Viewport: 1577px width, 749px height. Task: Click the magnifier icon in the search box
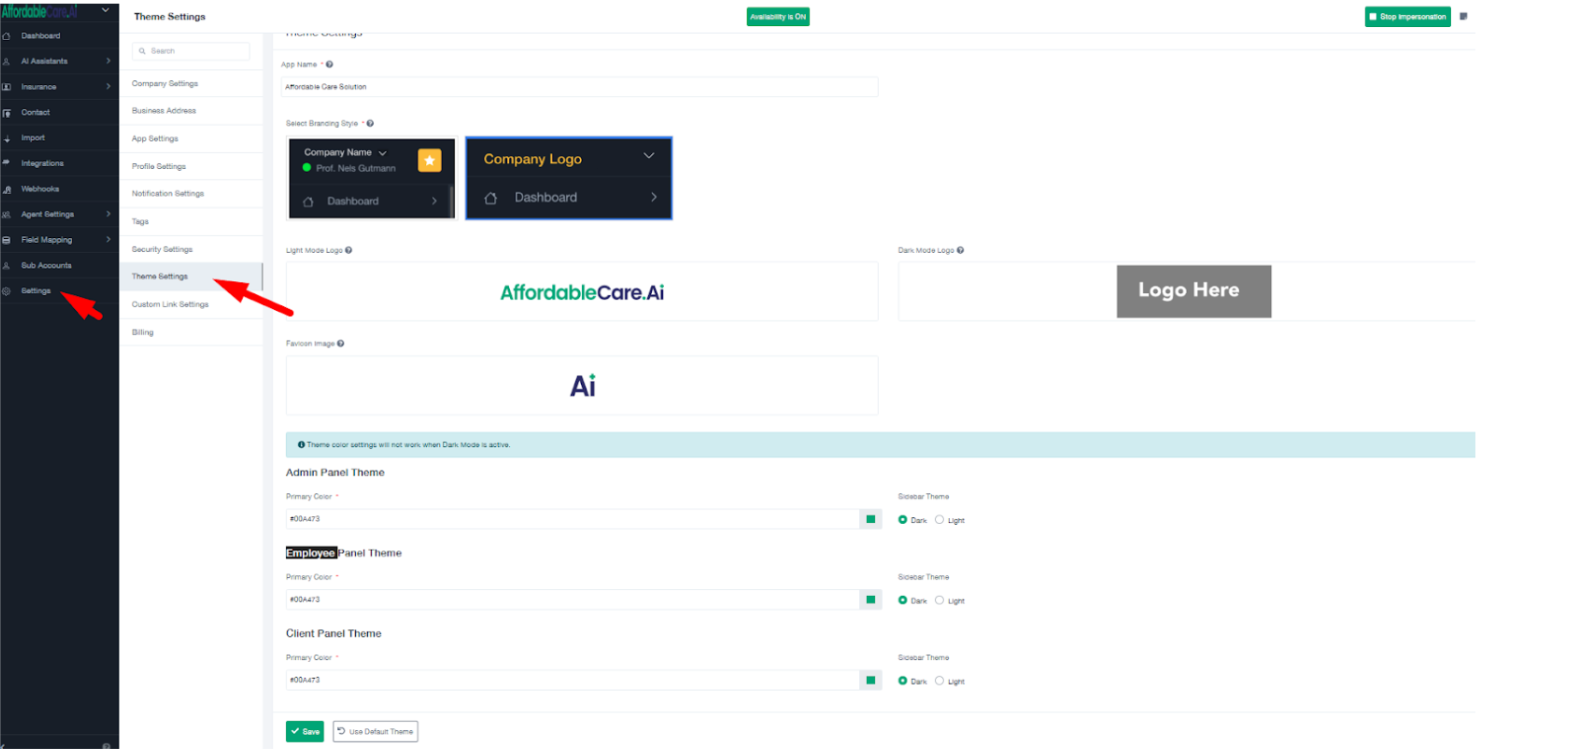(142, 51)
